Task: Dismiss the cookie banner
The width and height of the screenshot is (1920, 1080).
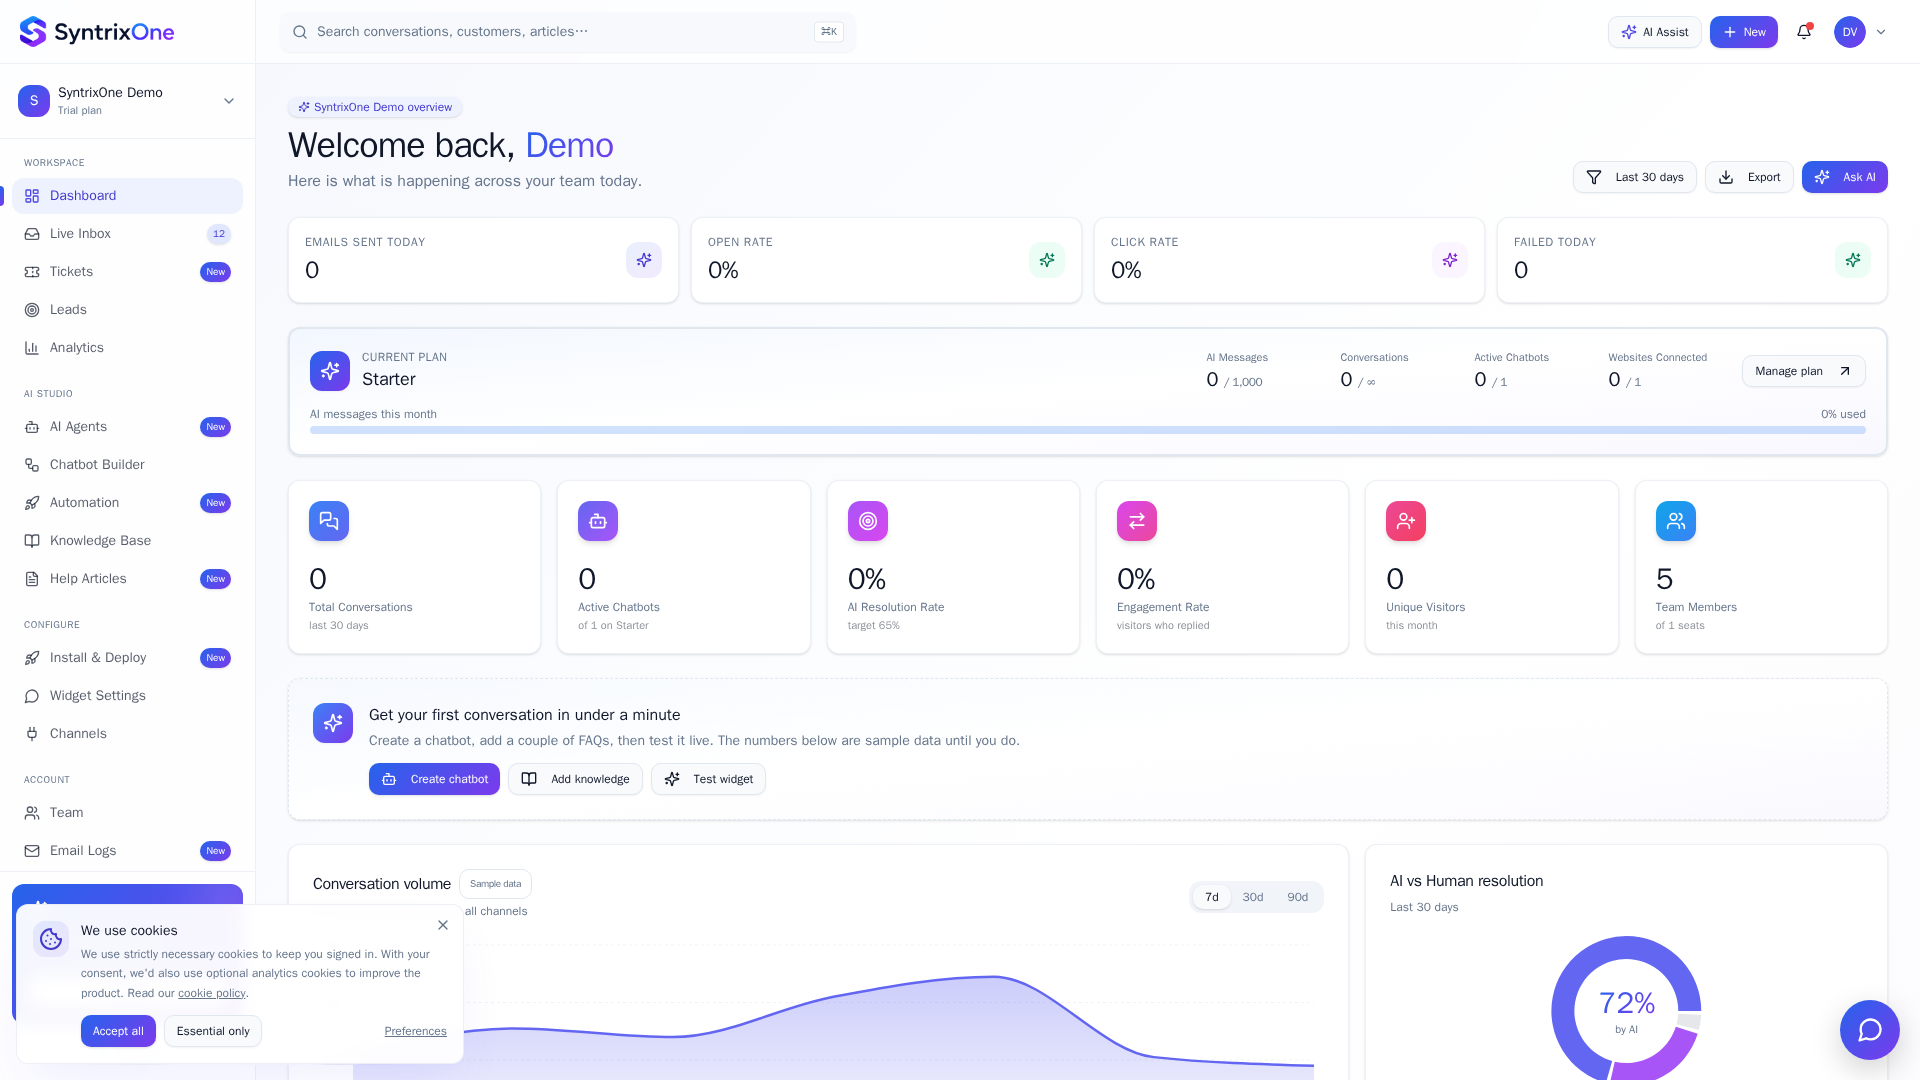Action: coord(443,925)
